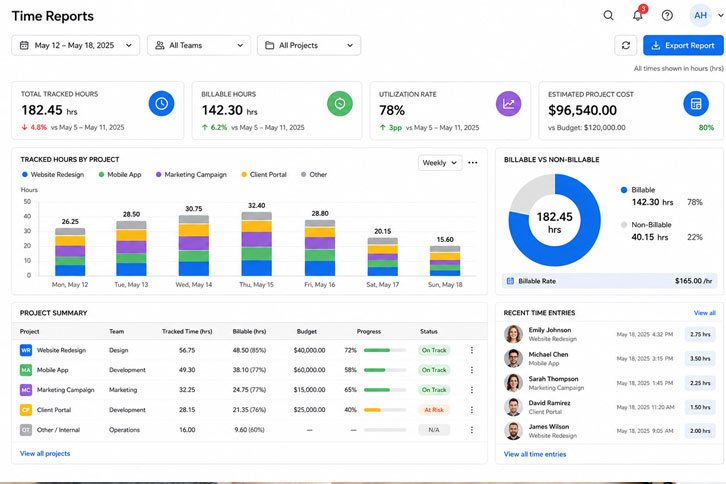
Task: Open the Tracked Hours chart more options menu
Action: pyautogui.click(x=472, y=163)
